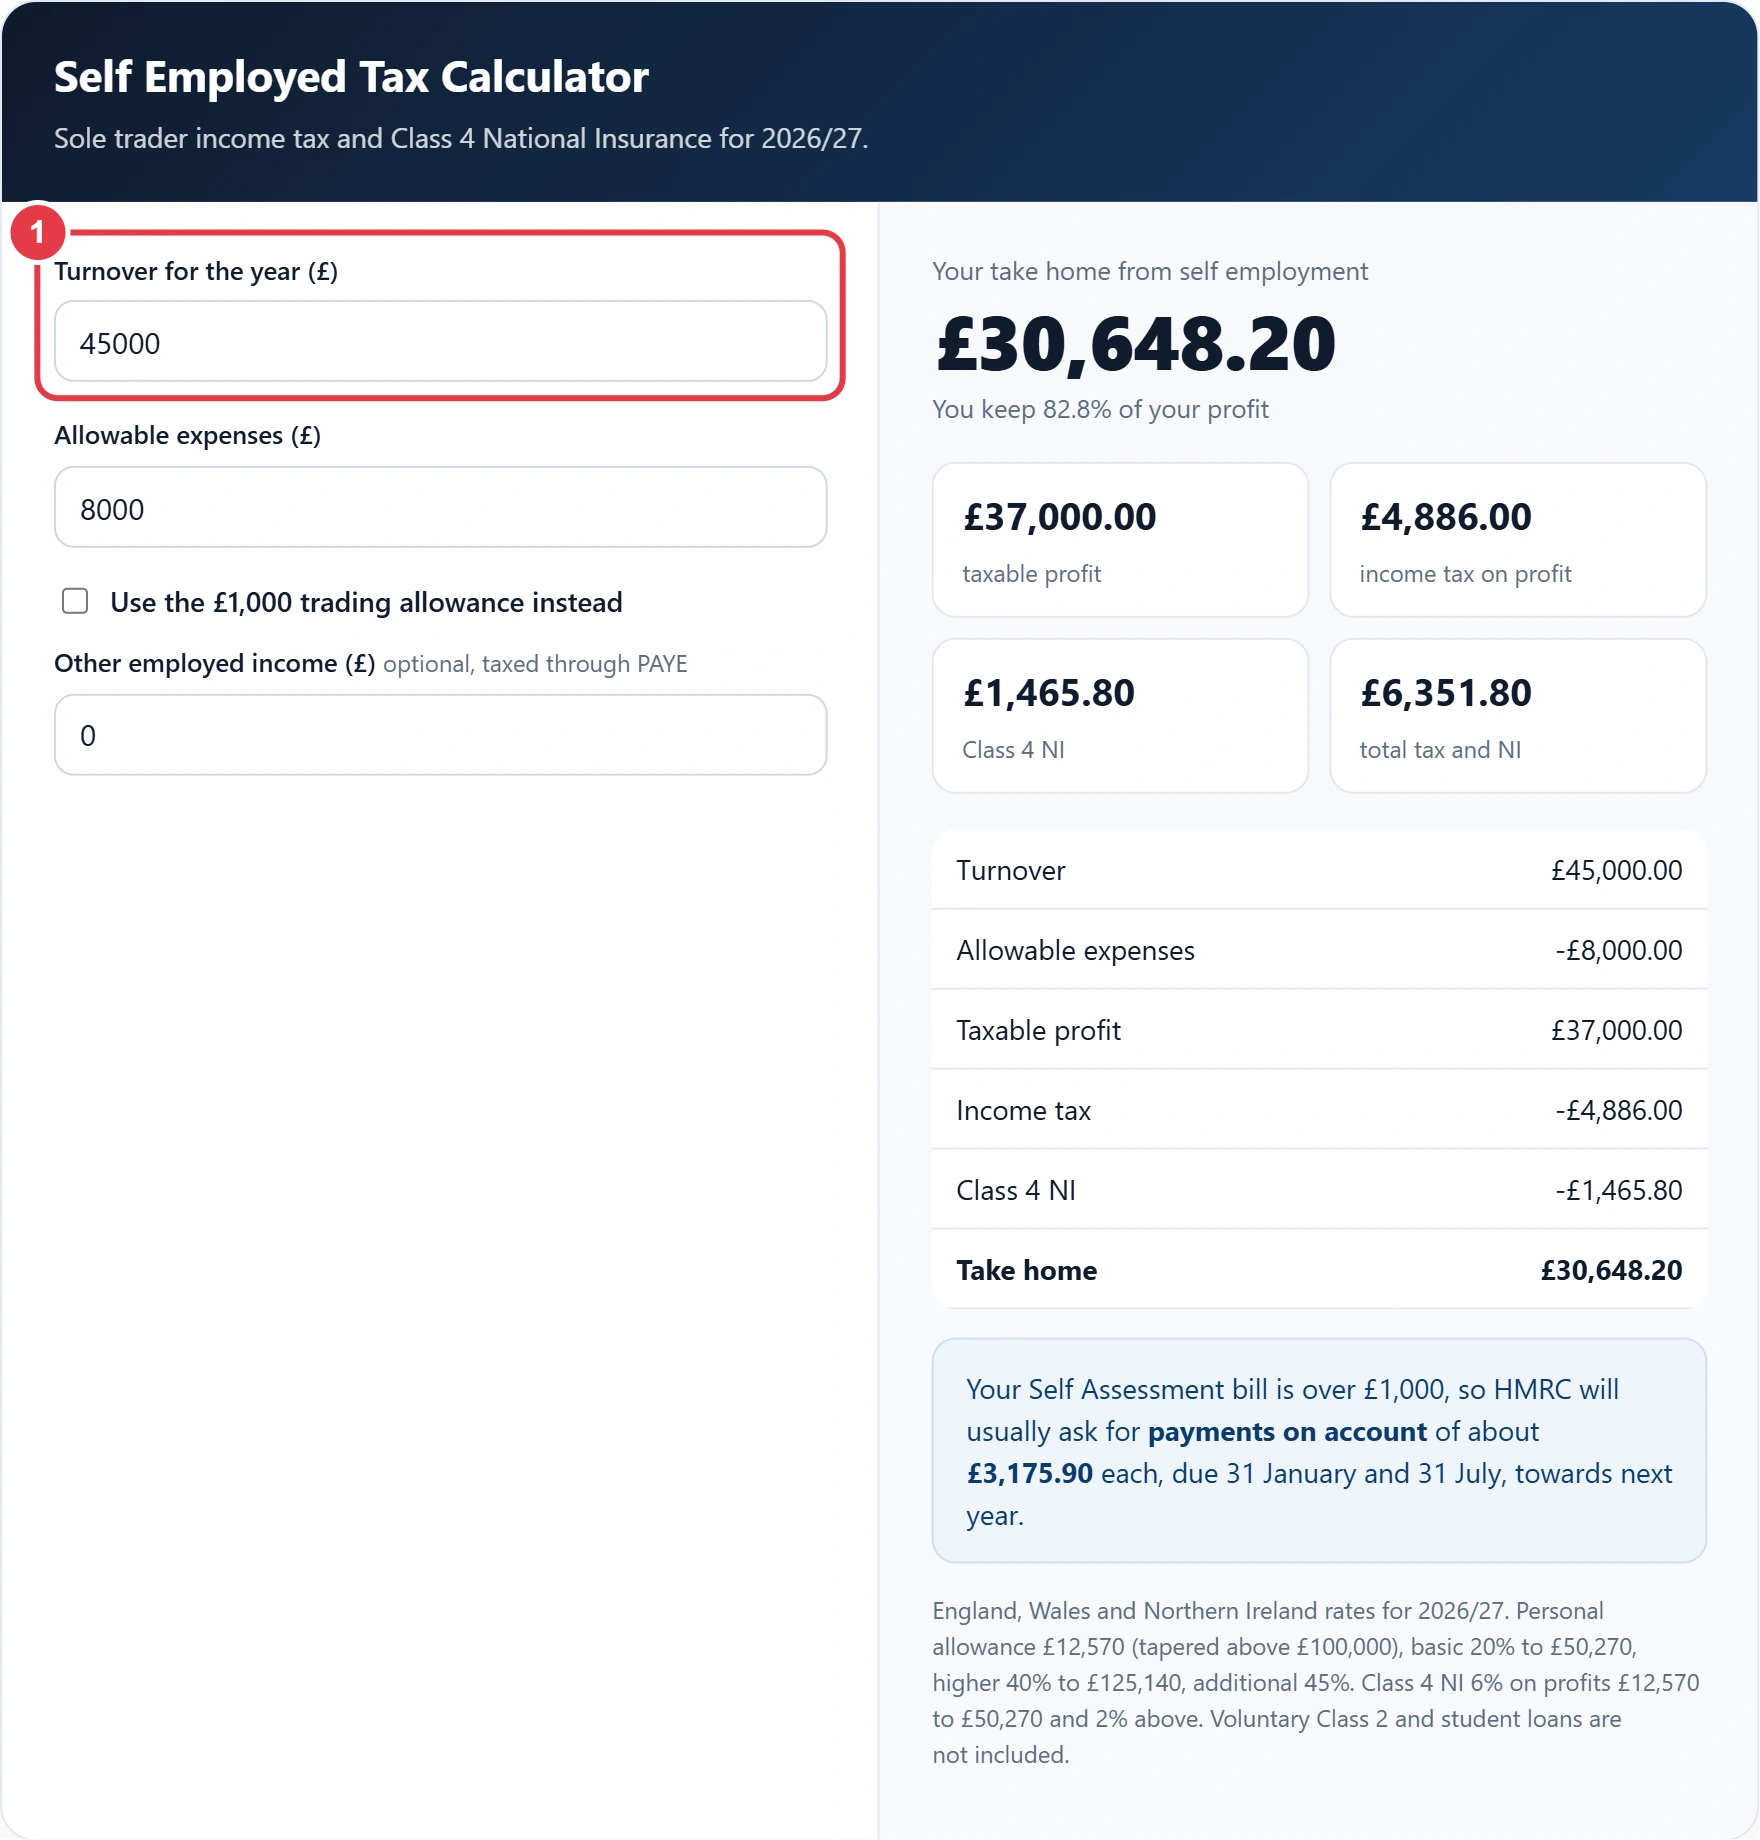
Task: Click the total tax and NI card
Action: coord(1517,716)
